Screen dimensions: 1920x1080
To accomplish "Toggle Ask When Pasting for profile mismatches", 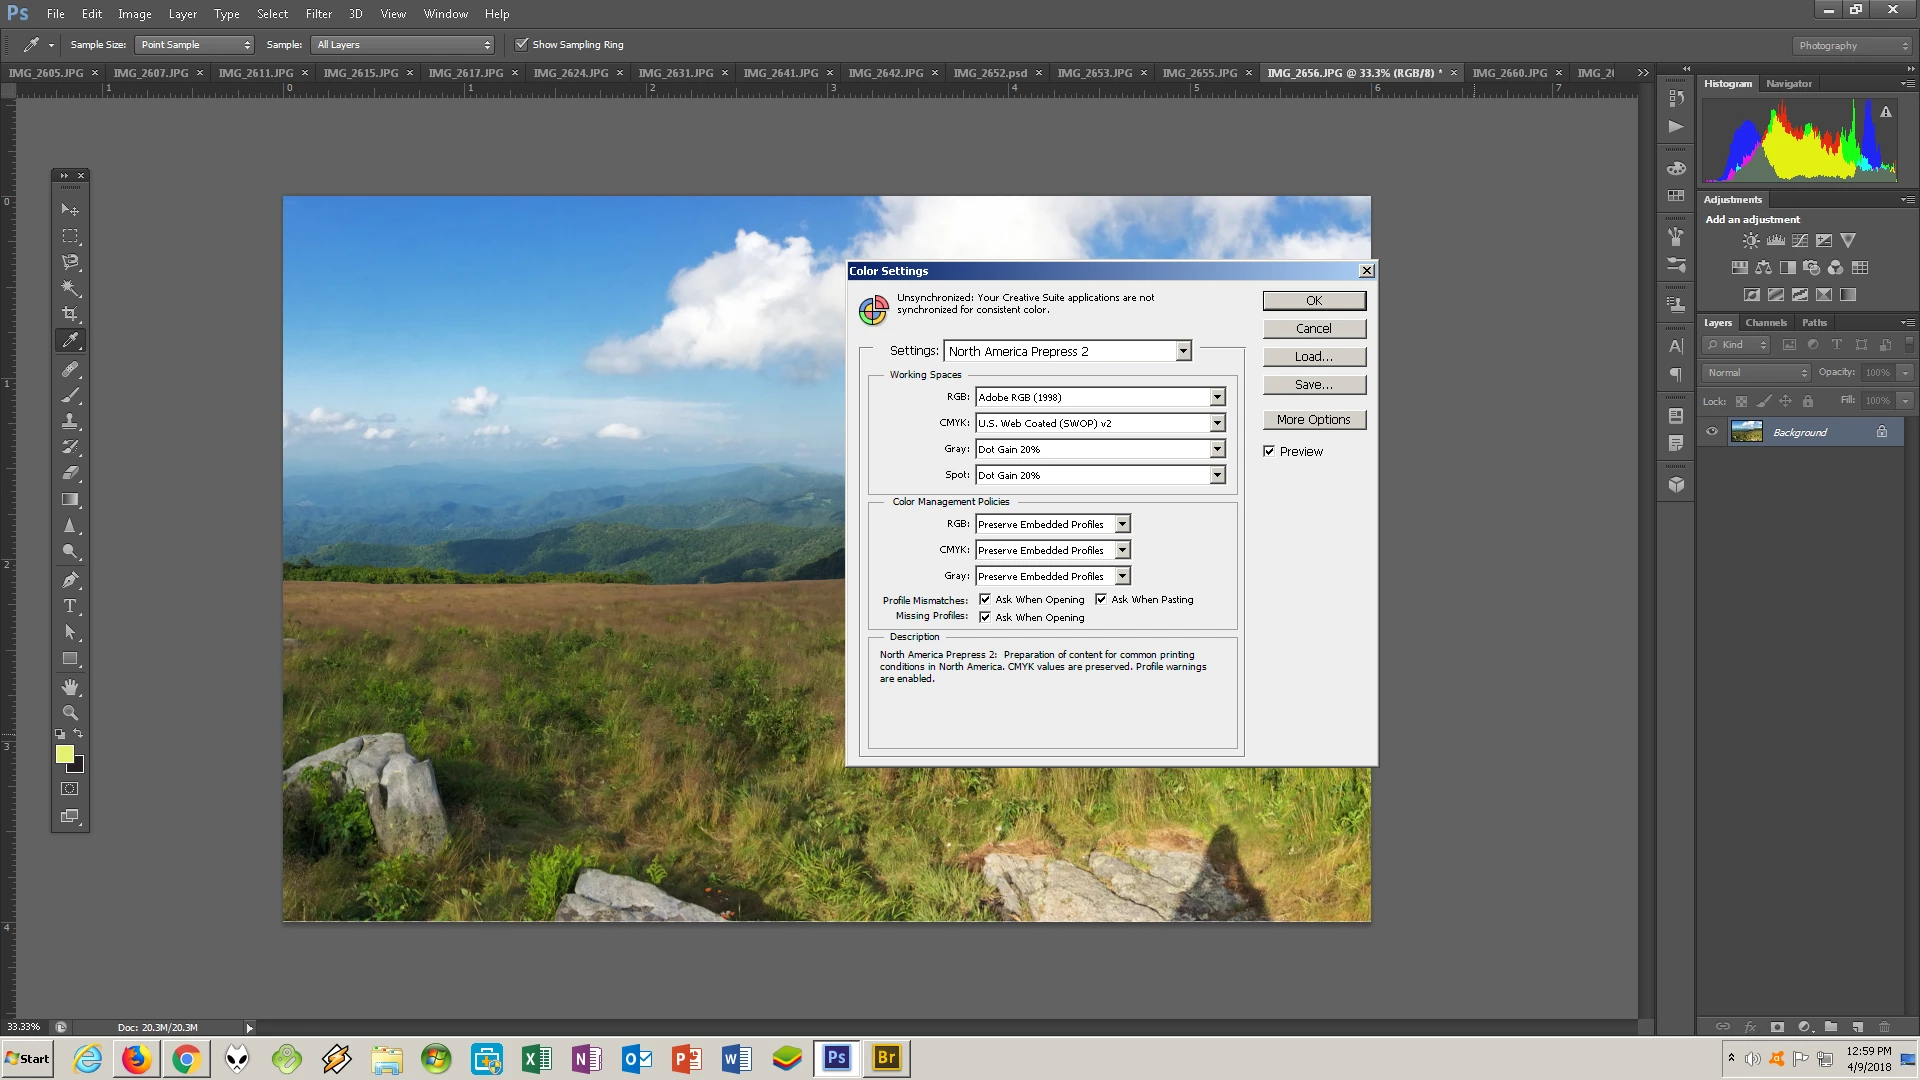I will click(x=1101, y=599).
